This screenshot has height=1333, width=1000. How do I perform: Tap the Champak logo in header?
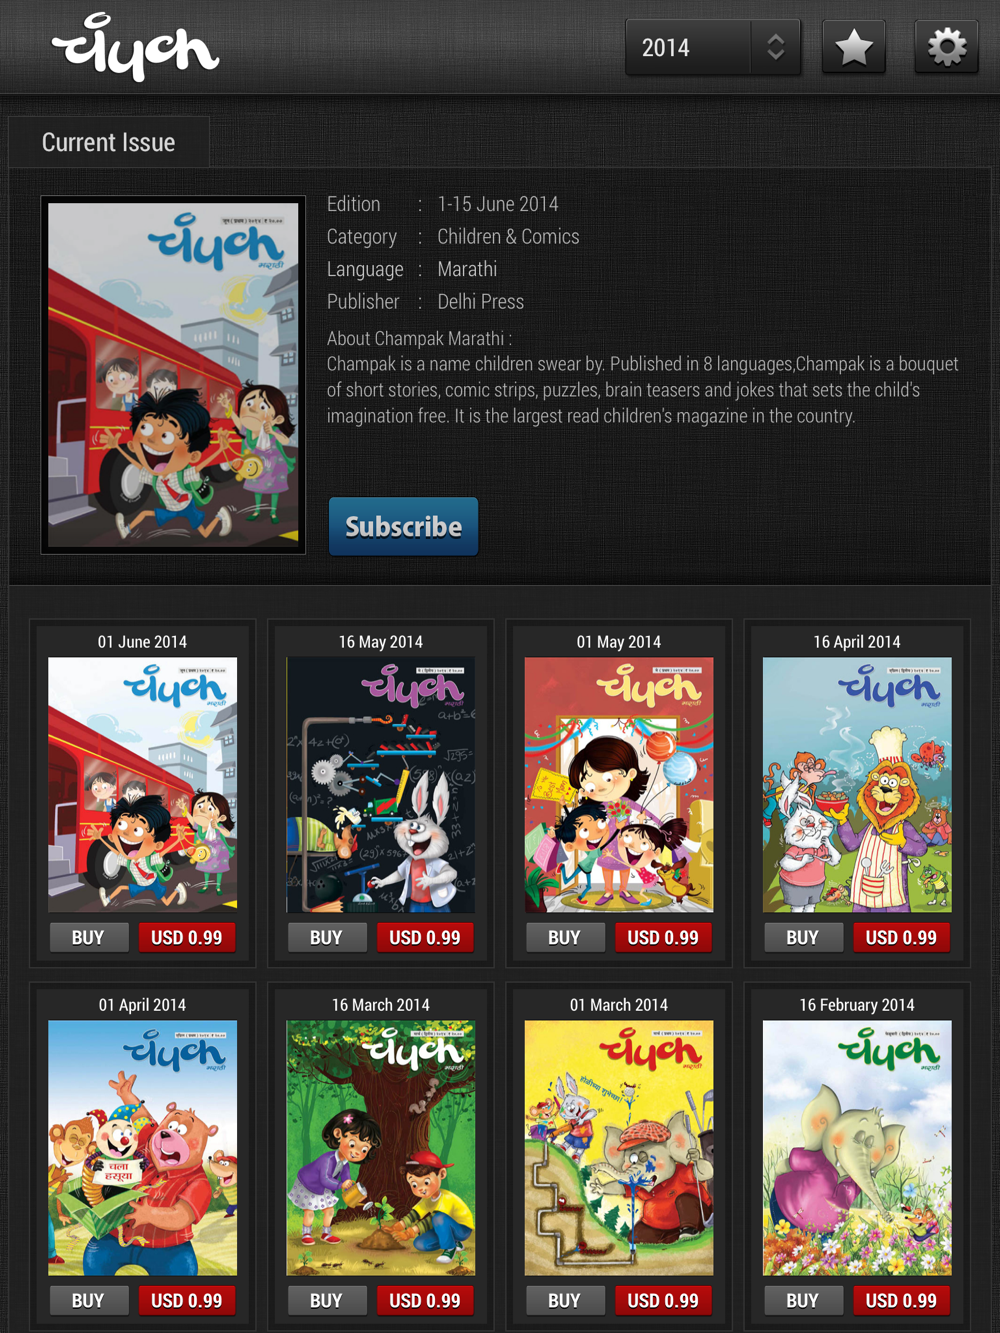click(135, 47)
